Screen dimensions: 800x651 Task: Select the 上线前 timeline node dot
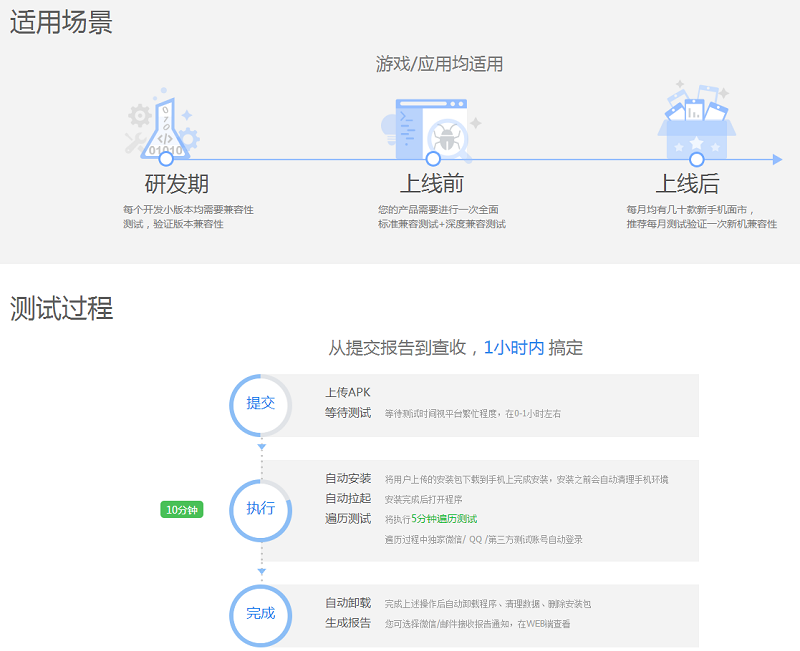pos(433,159)
